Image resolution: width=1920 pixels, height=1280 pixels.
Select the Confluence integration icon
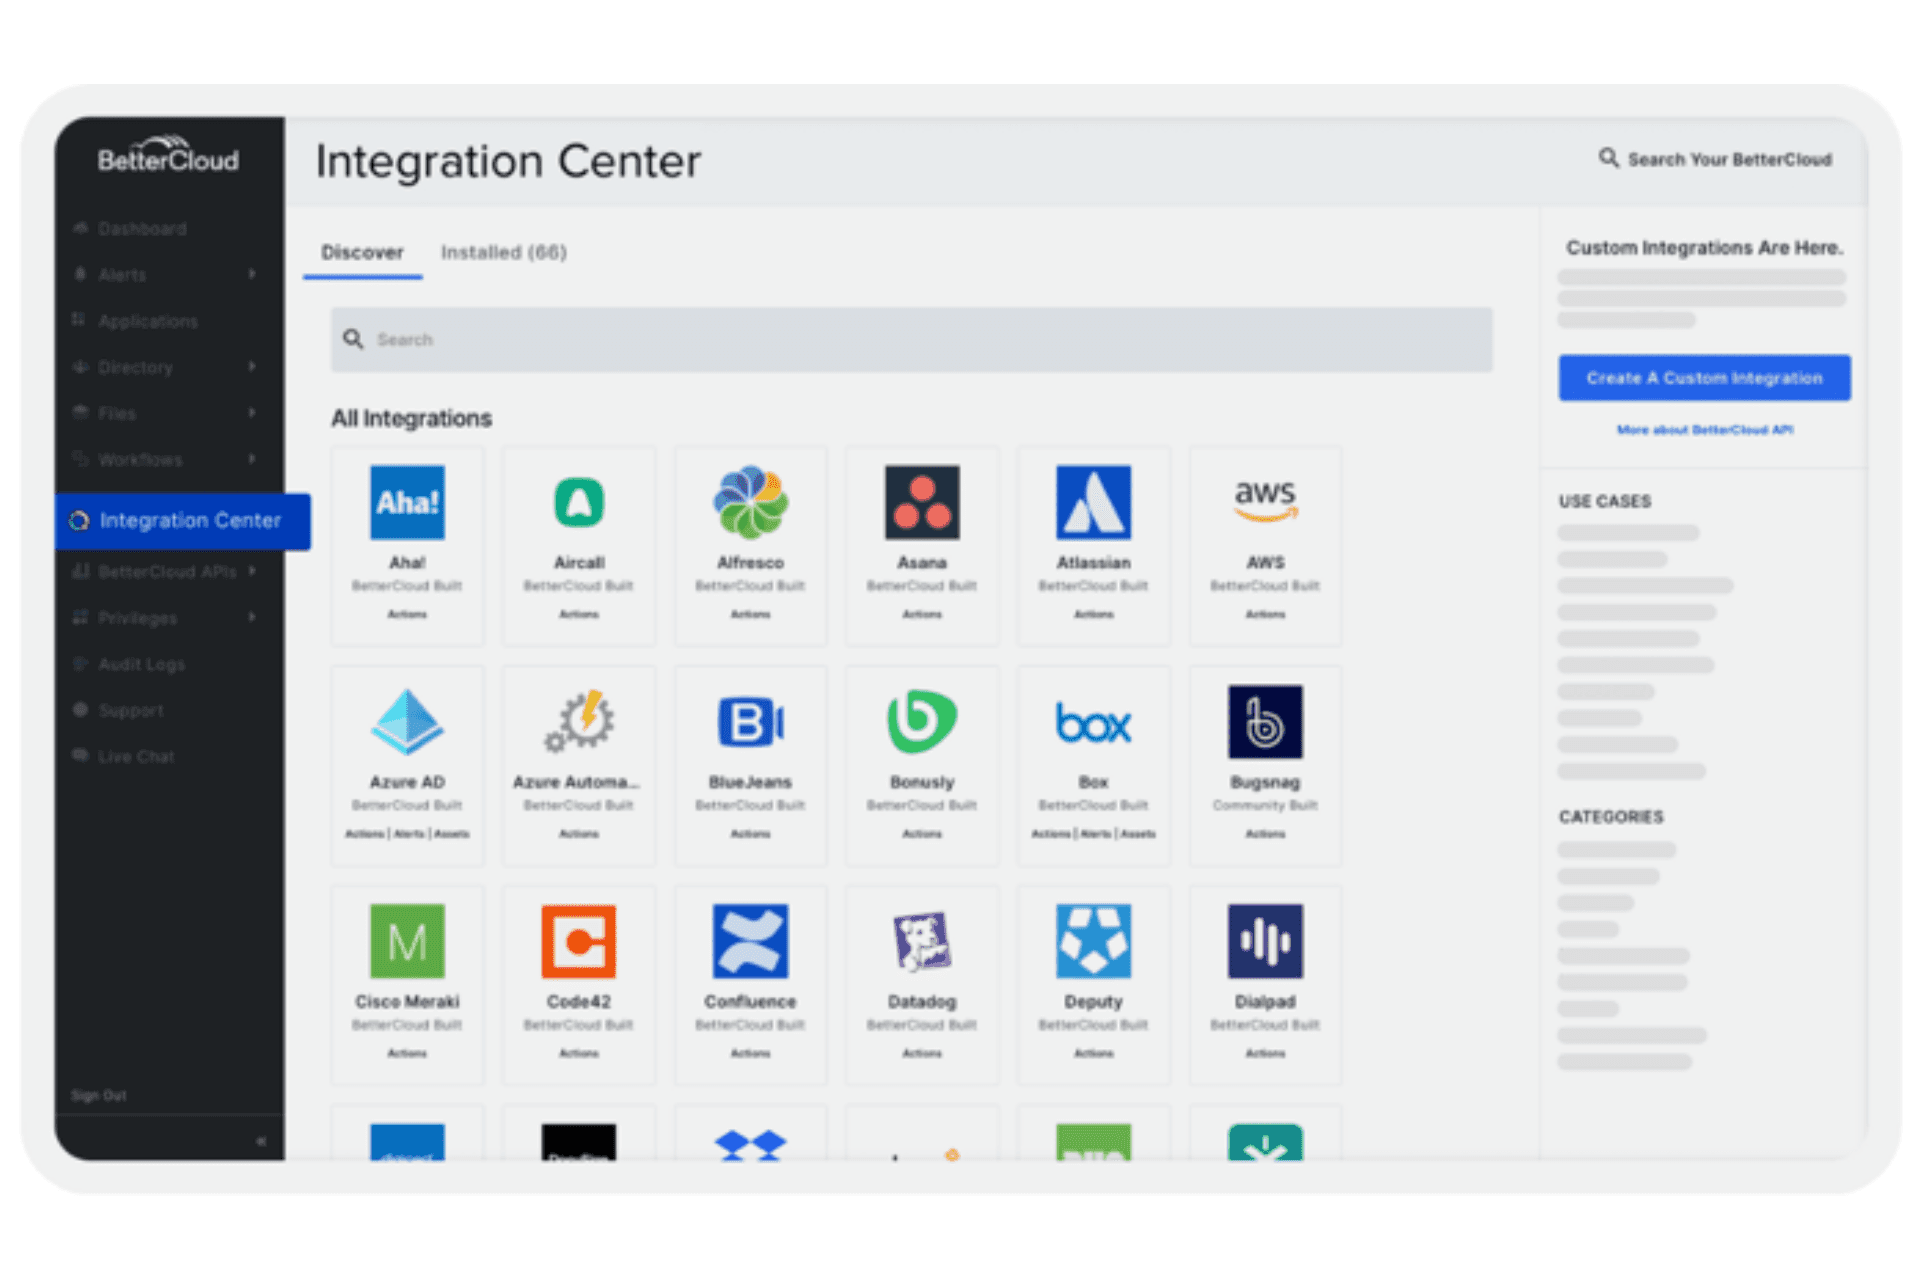pos(750,941)
